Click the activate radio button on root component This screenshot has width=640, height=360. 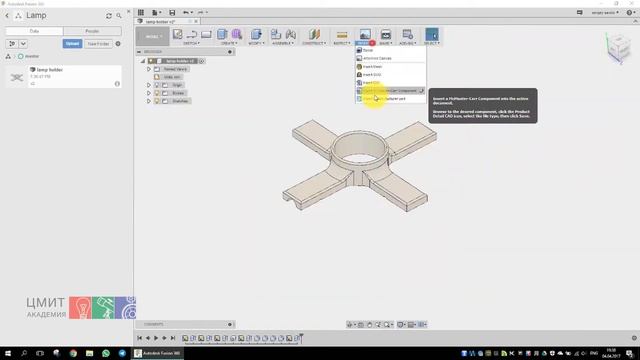pyautogui.click(x=202, y=61)
